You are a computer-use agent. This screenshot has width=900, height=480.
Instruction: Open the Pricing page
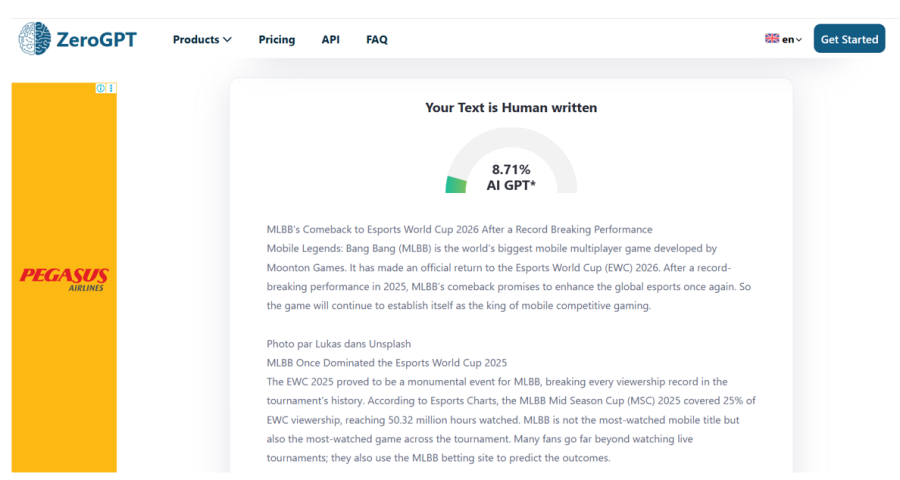tap(276, 40)
